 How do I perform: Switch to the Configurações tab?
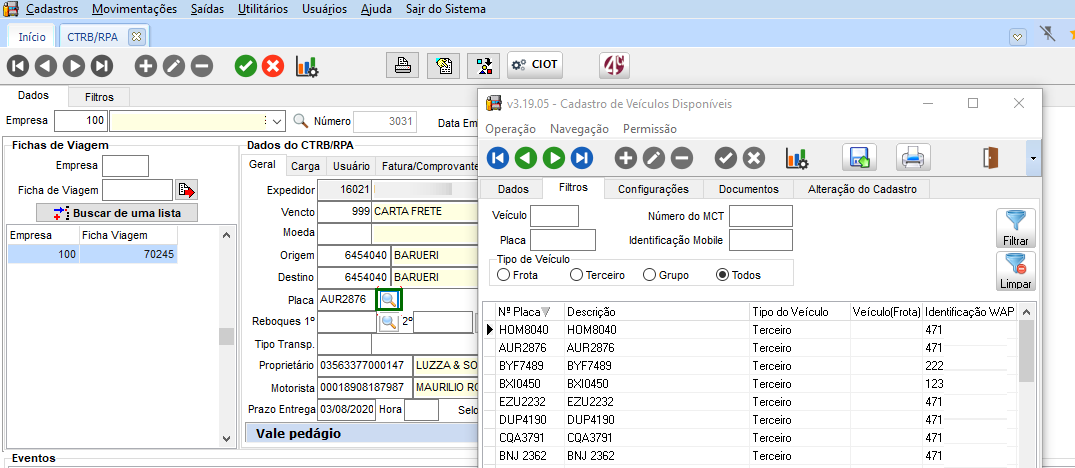click(x=652, y=189)
